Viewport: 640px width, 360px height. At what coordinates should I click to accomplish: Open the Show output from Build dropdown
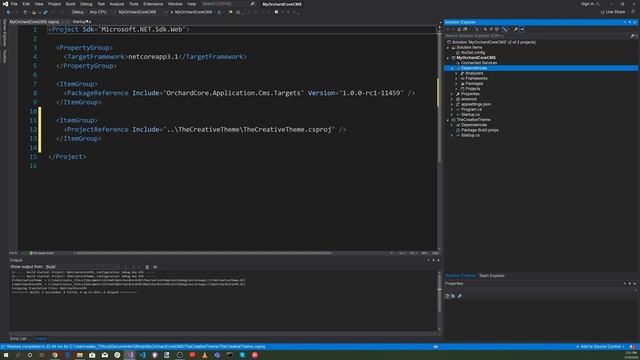[84, 267]
